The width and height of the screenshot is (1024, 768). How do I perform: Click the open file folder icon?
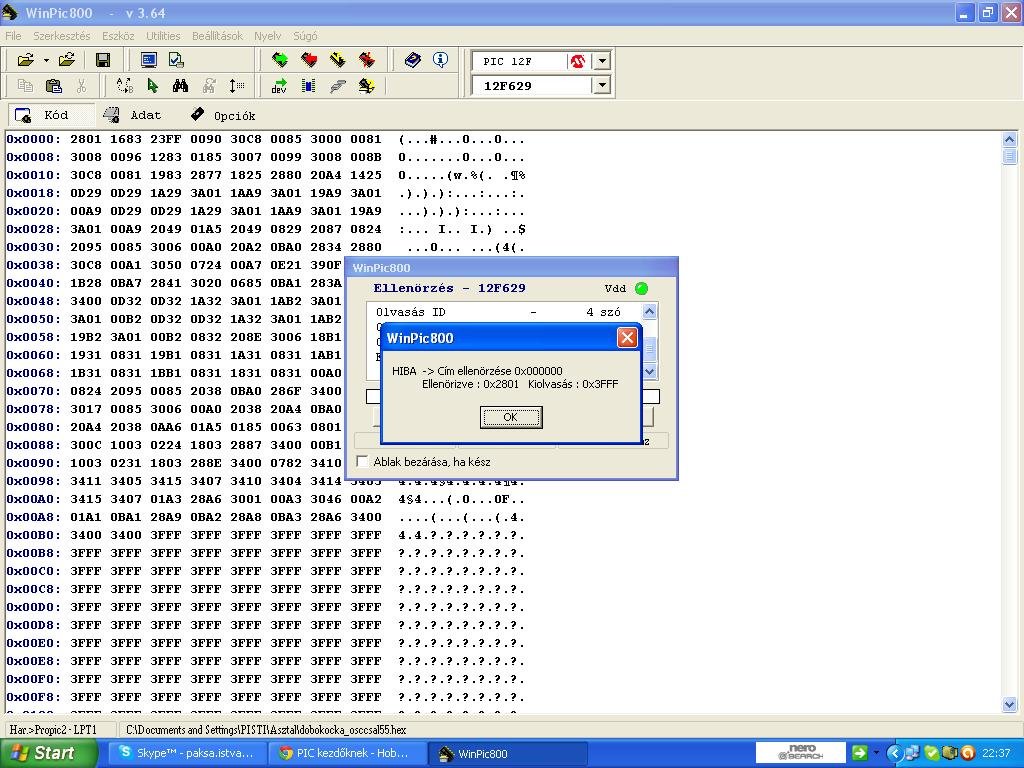point(26,60)
